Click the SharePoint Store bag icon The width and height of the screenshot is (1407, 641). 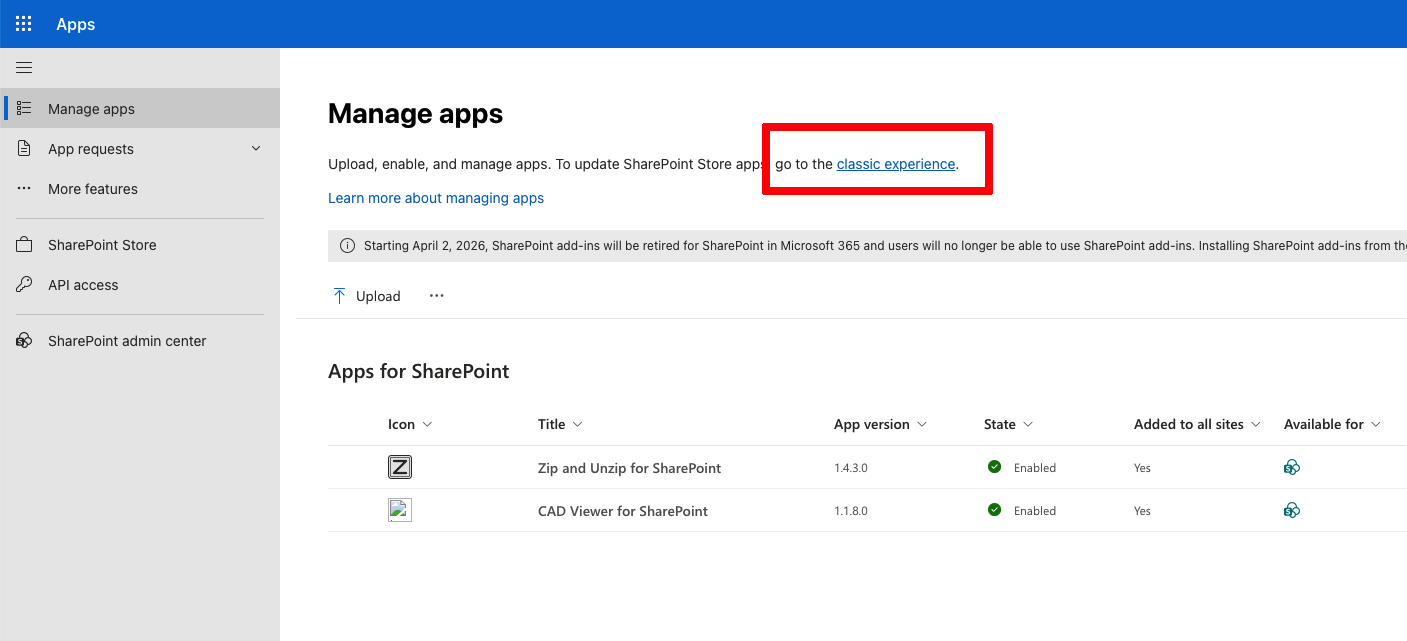[x=23, y=244]
